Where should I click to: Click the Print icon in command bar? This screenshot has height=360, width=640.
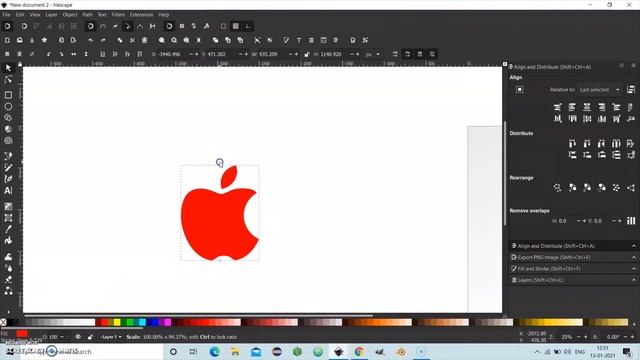[x=44, y=40]
